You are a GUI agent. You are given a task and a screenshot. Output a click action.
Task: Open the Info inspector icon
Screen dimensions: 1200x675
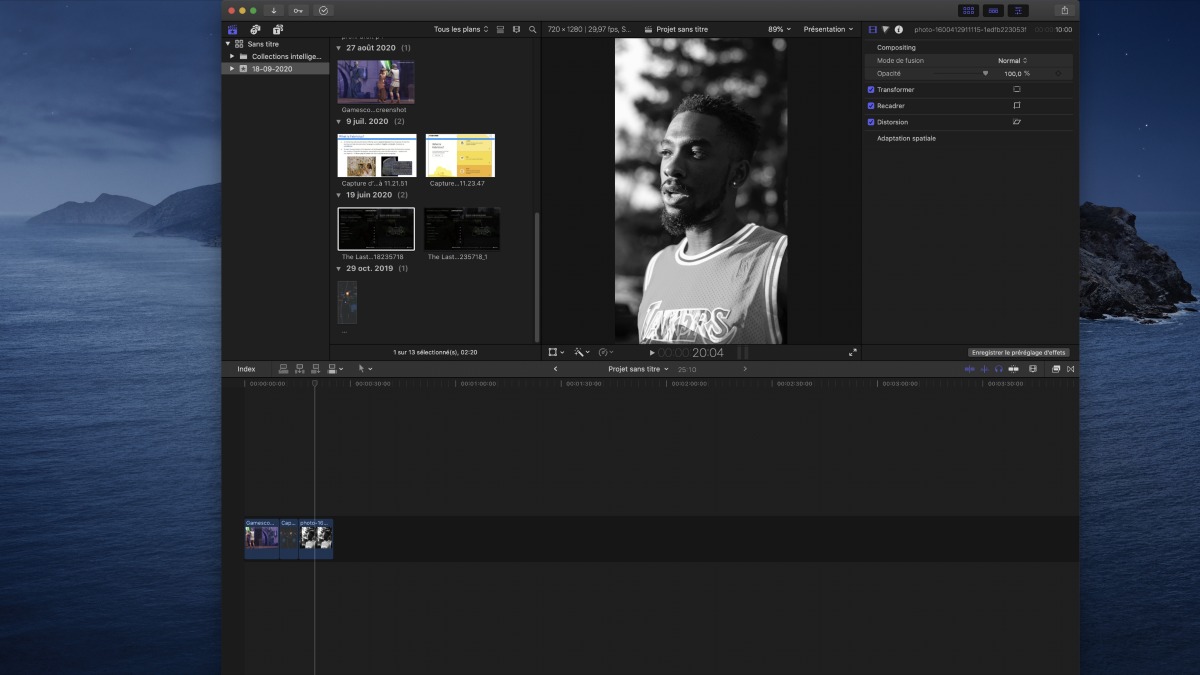[898, 29]
